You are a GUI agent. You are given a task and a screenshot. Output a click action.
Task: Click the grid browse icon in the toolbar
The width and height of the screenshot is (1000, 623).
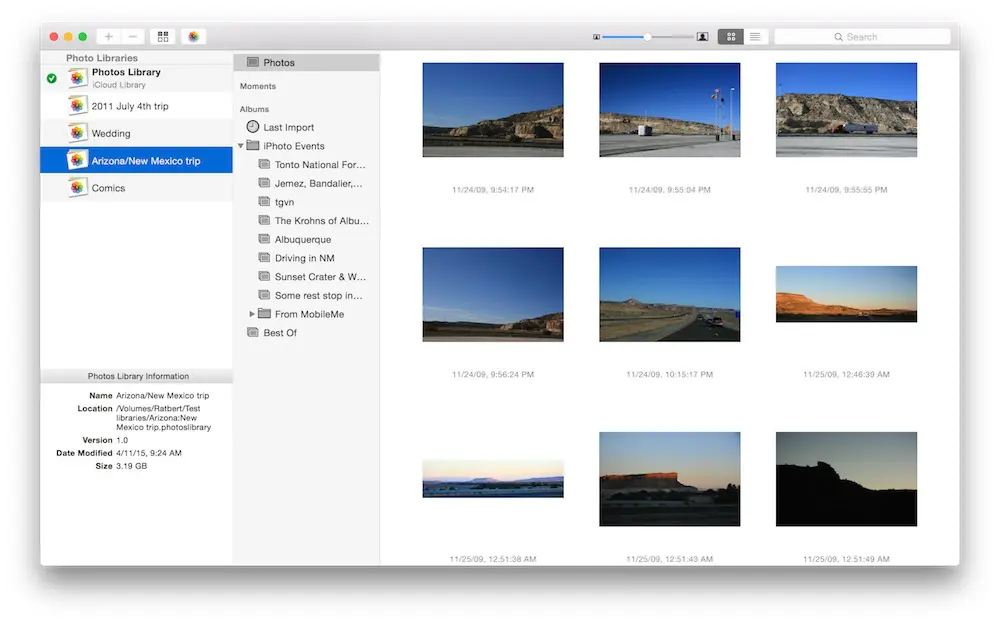click(x=162, y=36)
